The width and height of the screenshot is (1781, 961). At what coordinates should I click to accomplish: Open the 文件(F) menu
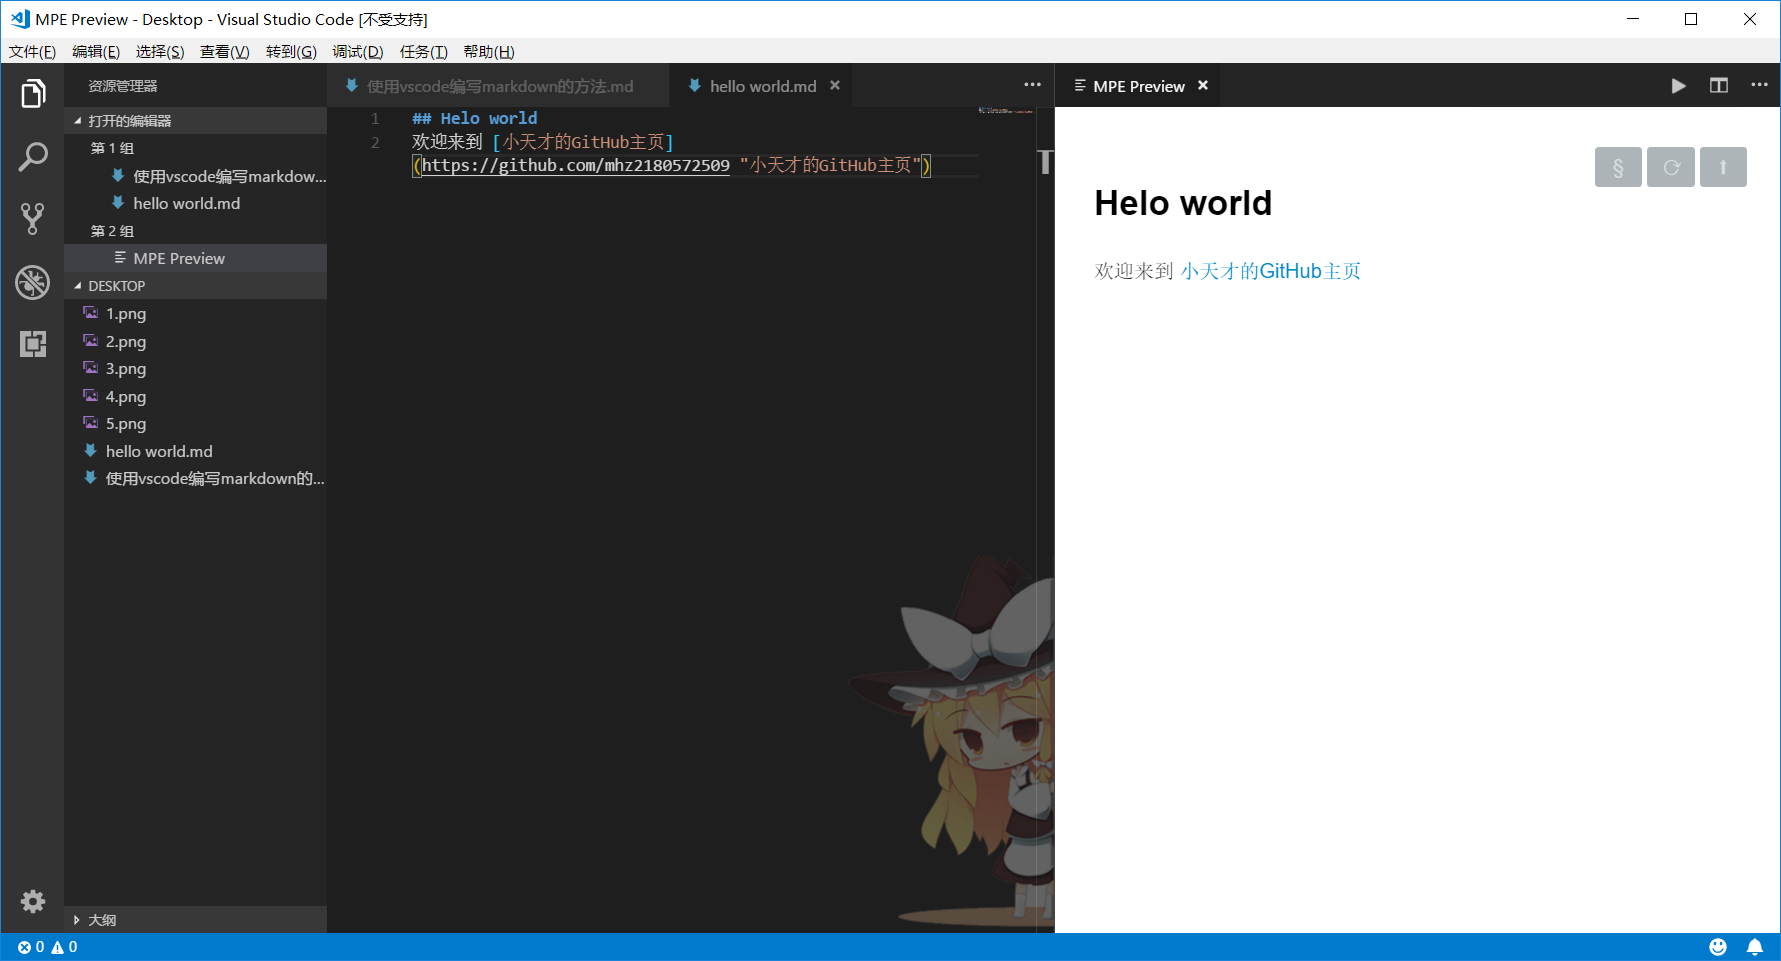(x=32, y=52)
